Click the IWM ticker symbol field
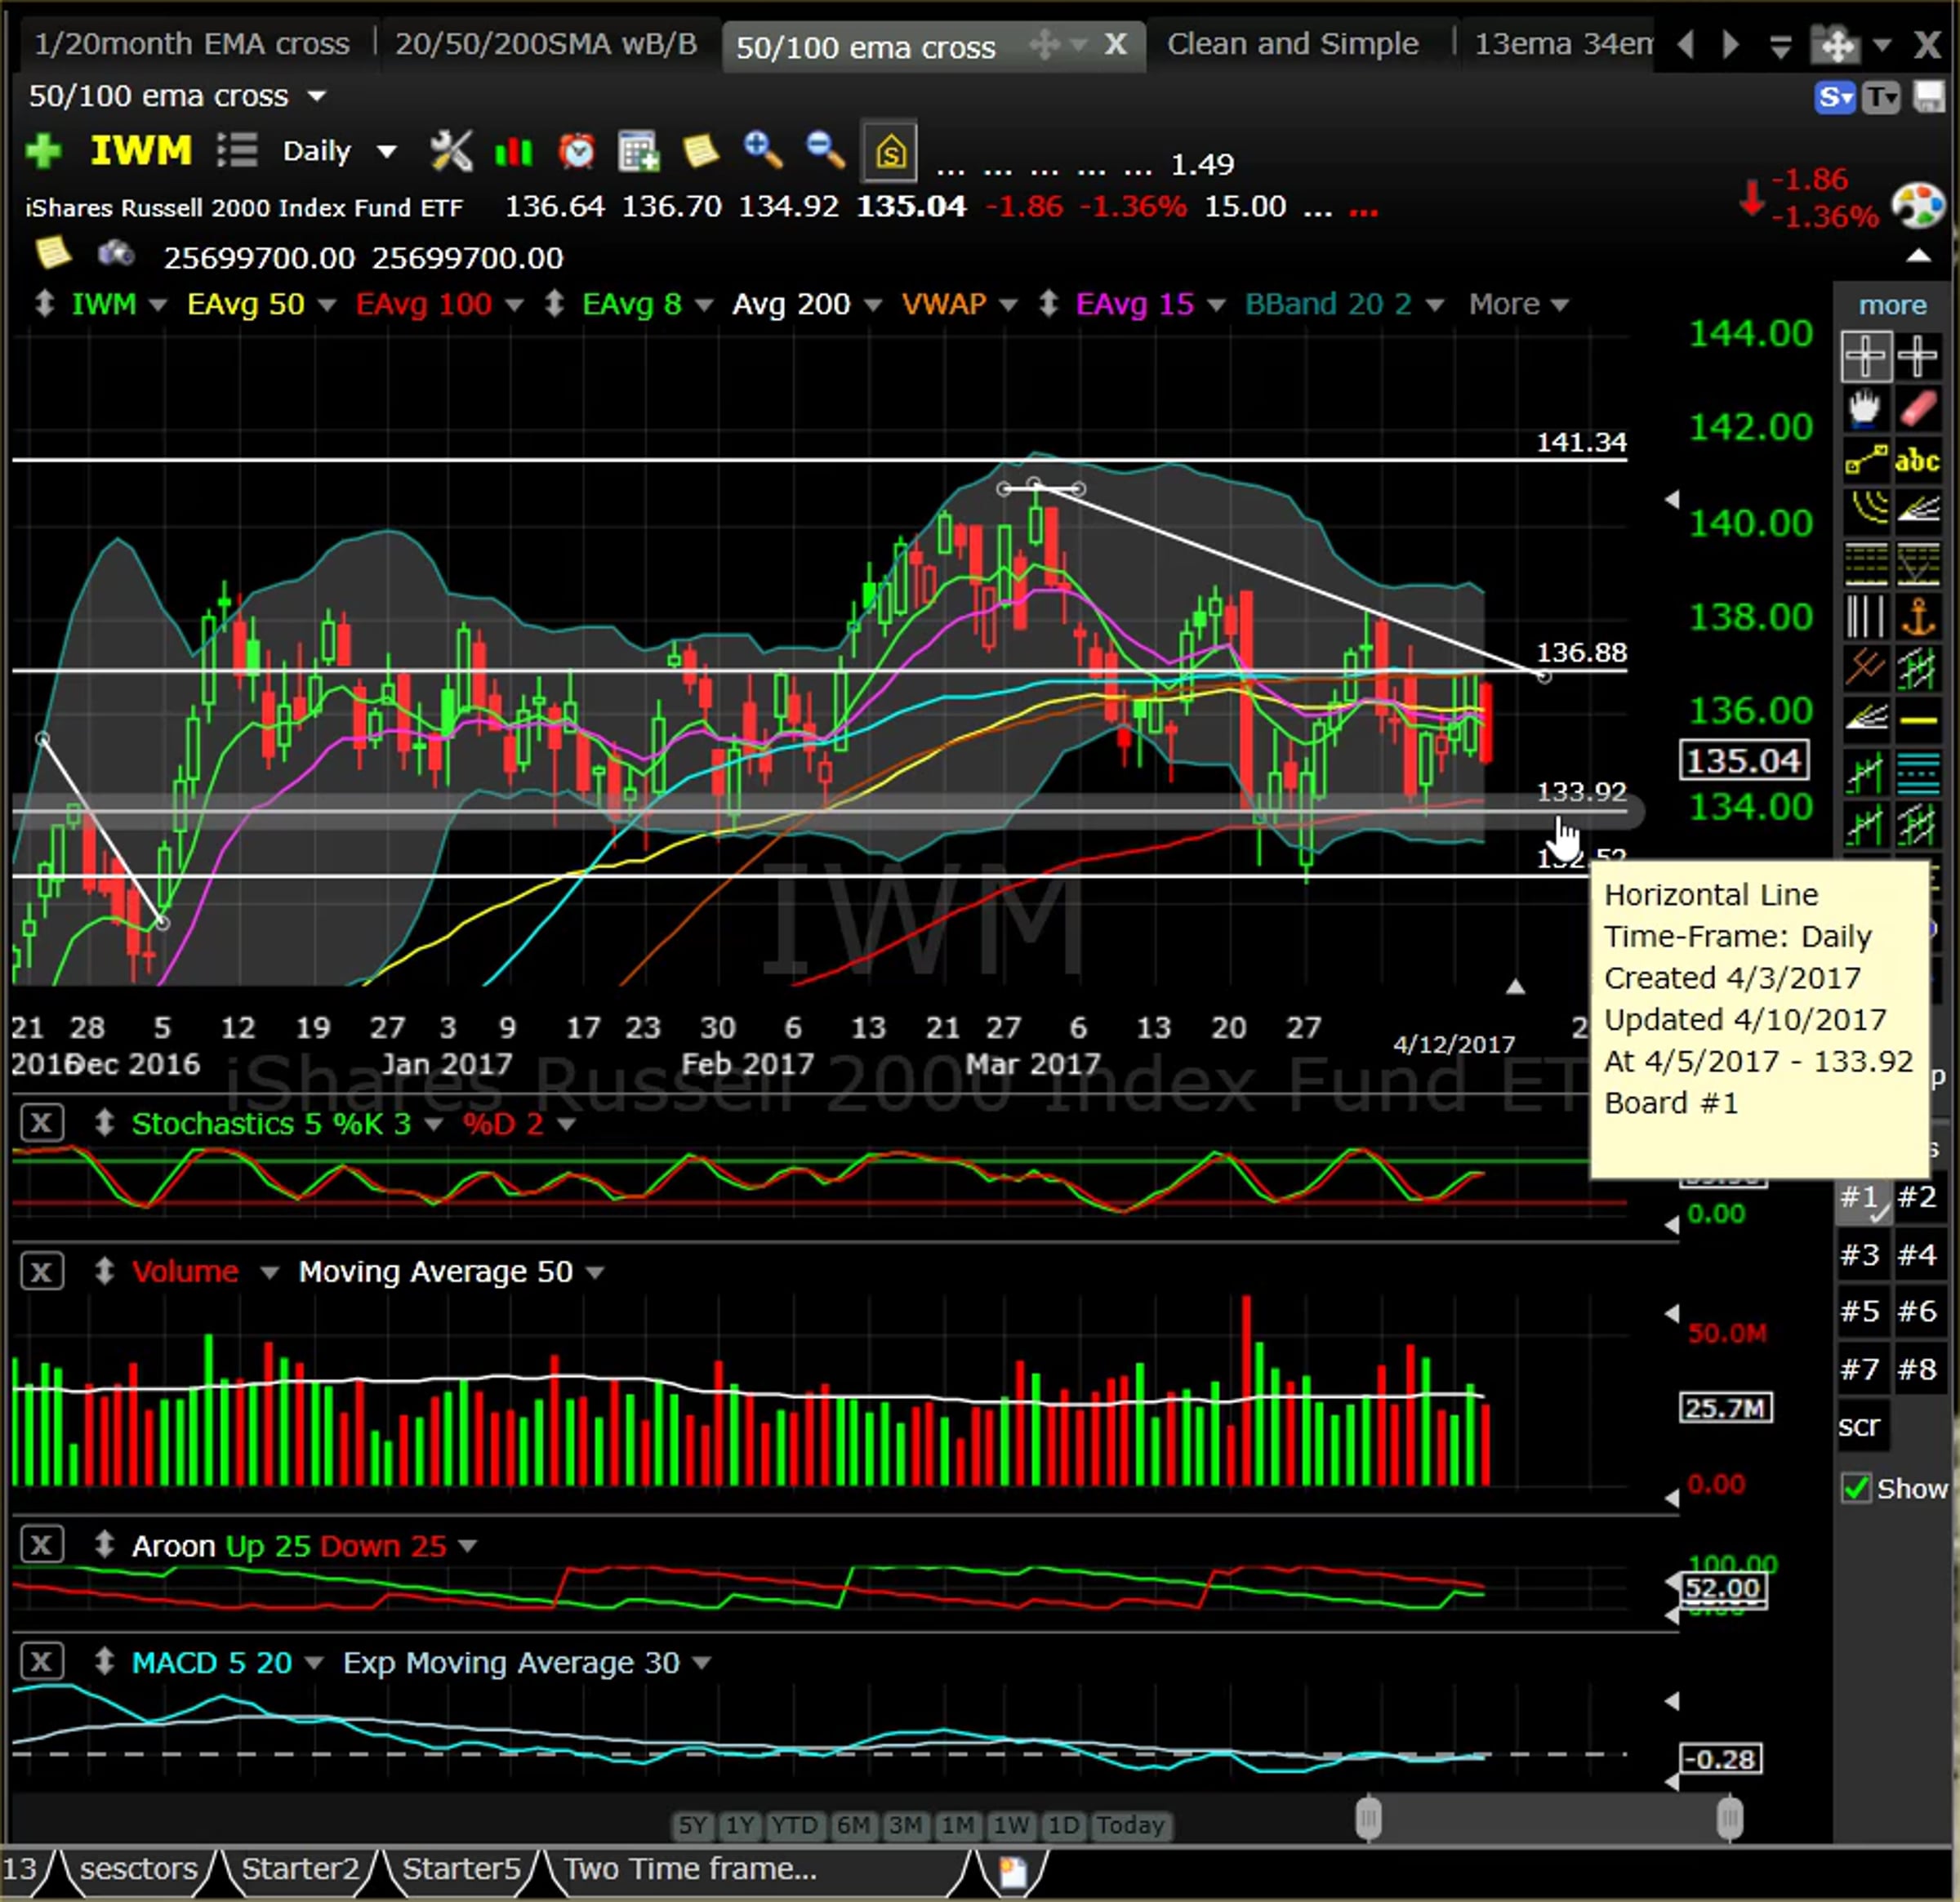Image resolution: width=1960 pixels, height=1902 pixels. coord(141,151)
